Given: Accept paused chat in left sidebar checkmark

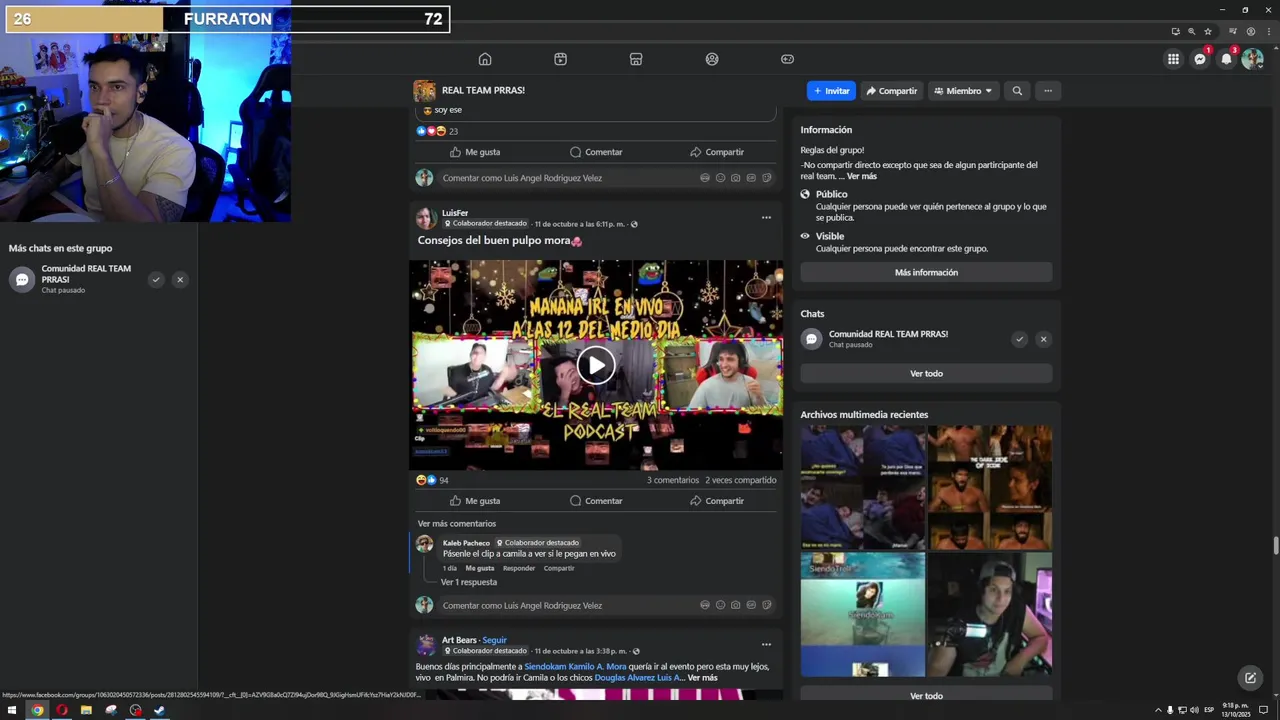Looking at the screenshot, I should 156,280.
